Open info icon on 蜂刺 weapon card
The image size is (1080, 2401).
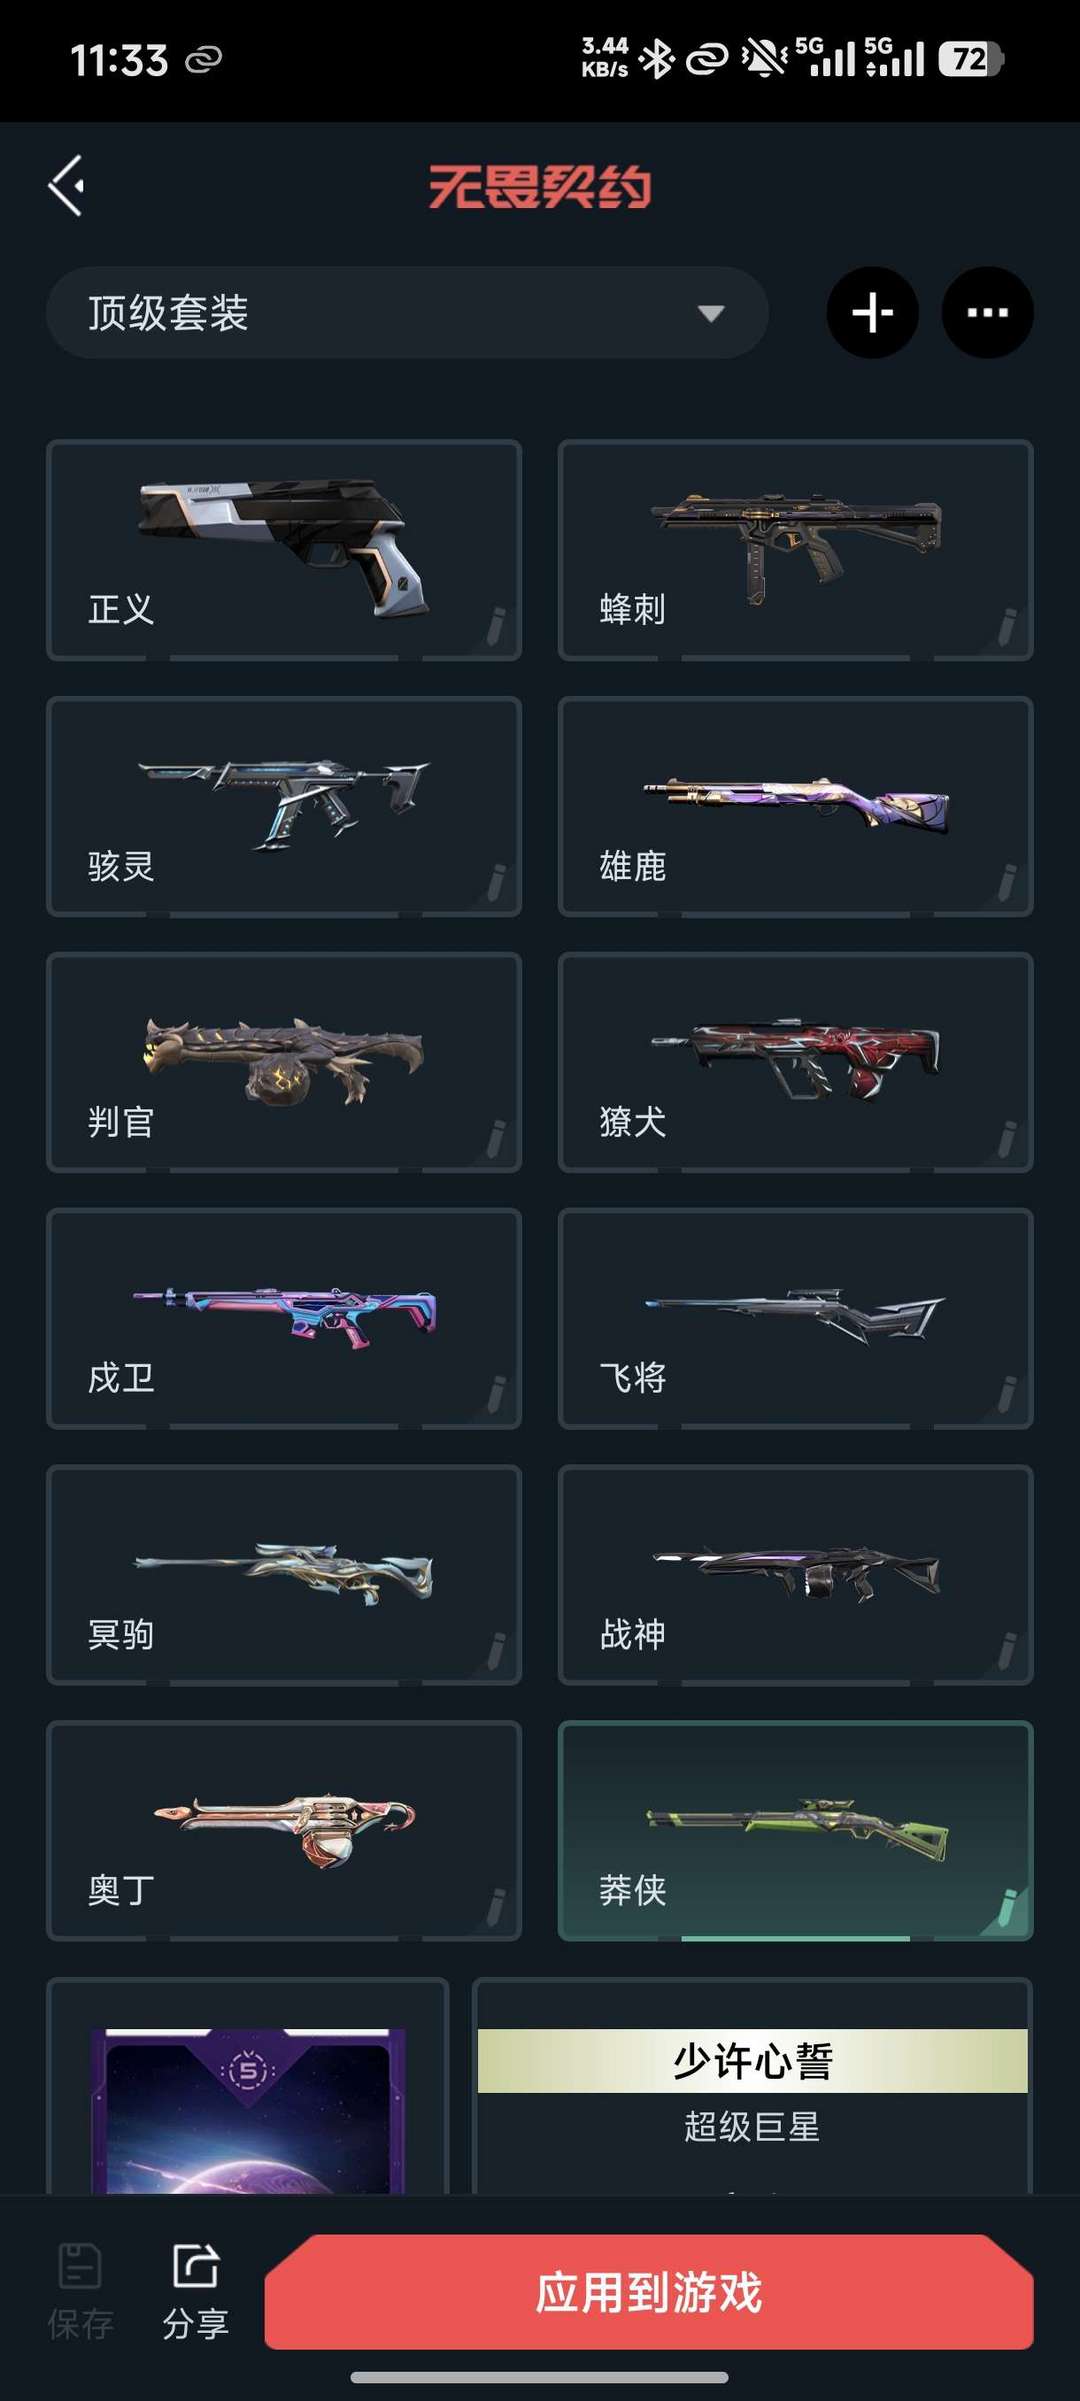[1008, 625]
